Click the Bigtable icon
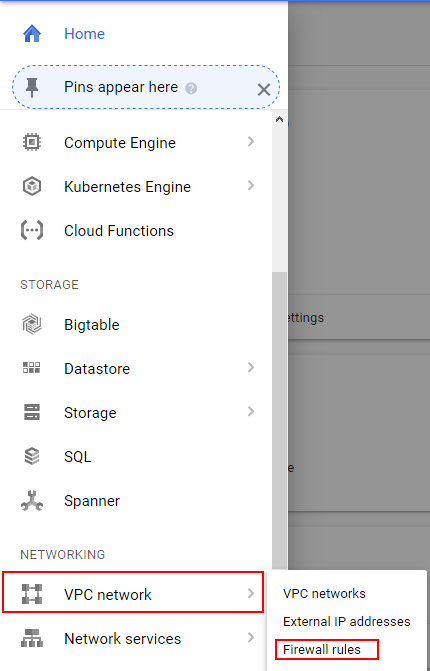This screenshot has width=430, height=671. pyautogui.click(x=32, y=324)
